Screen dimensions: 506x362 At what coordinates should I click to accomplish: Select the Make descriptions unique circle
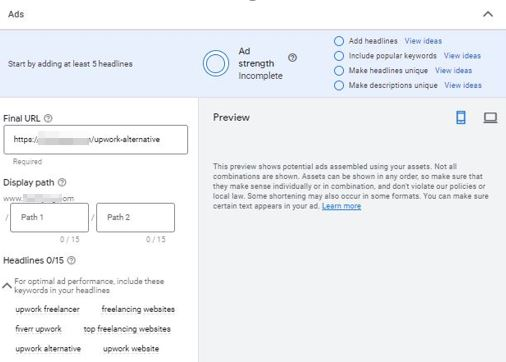[339, 85]
